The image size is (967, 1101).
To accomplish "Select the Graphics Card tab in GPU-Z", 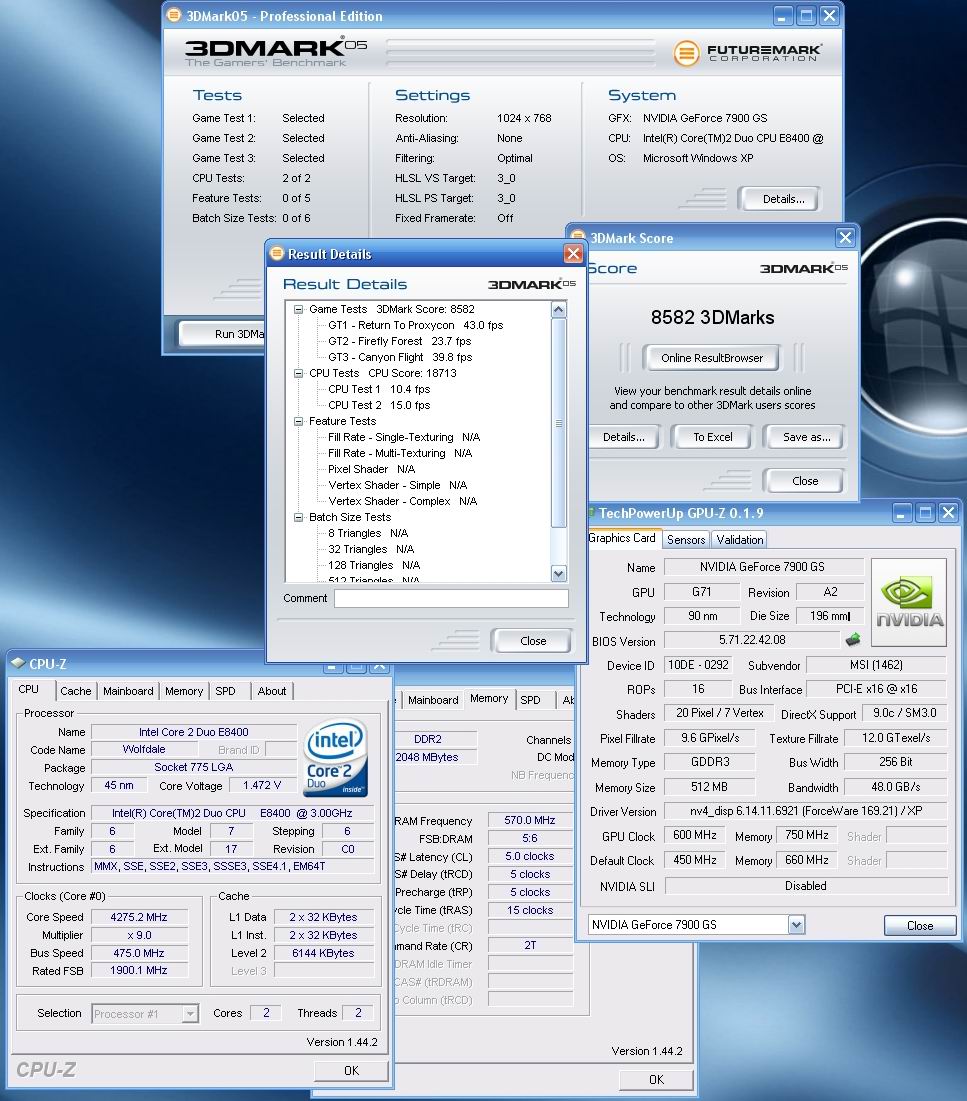I will click(622, 538).
